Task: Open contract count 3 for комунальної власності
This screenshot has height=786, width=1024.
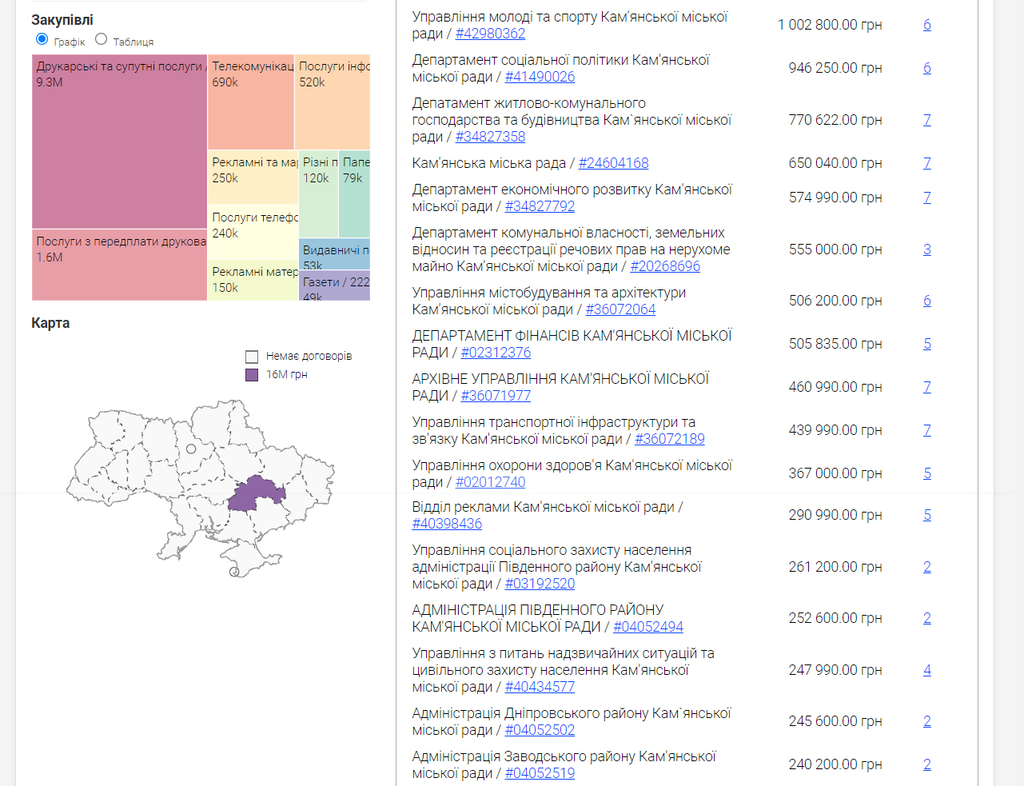Action: [927, 249]
